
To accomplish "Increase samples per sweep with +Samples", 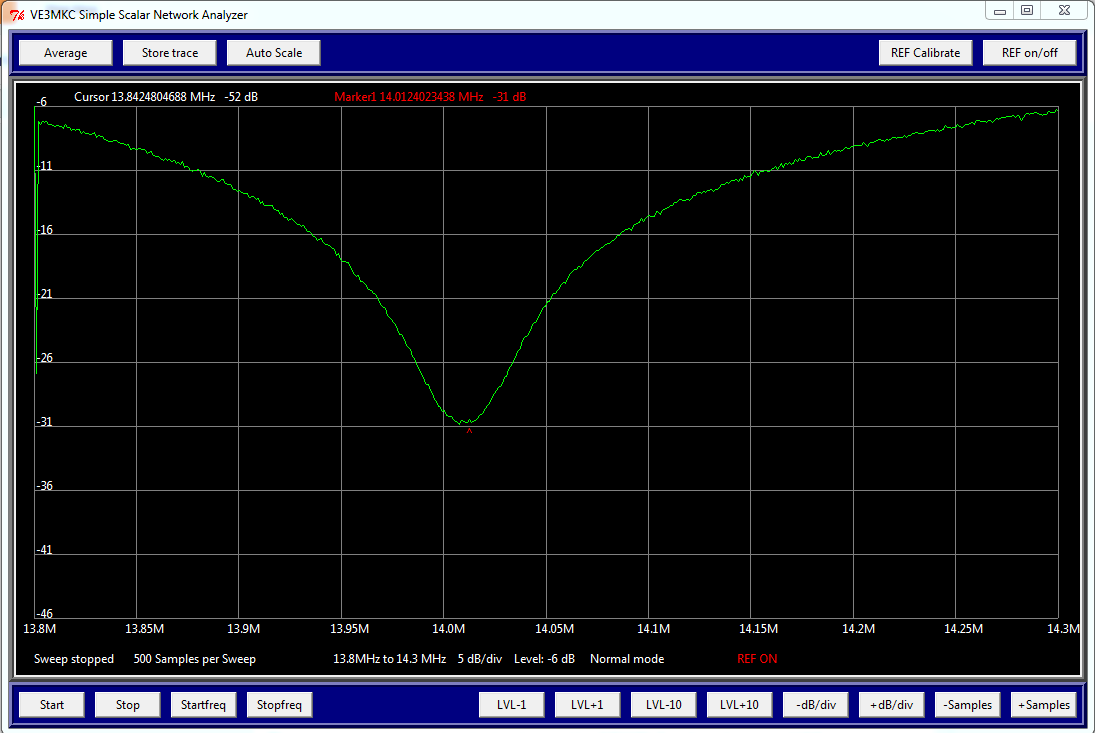I will point(1043,704).
